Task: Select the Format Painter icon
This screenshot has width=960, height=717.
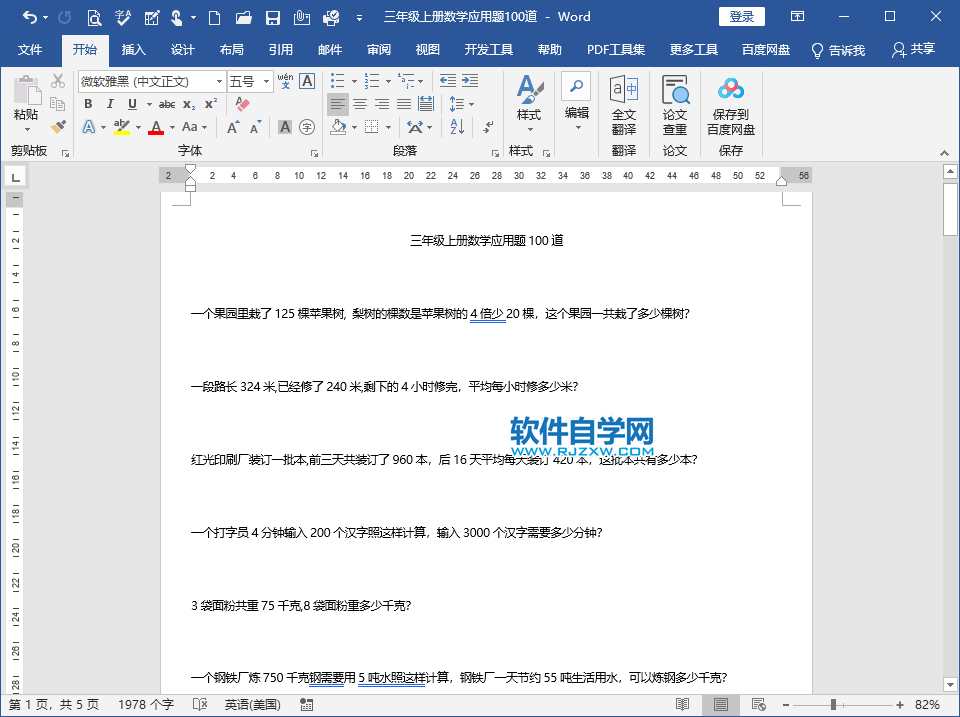Action: click(57, 127)
